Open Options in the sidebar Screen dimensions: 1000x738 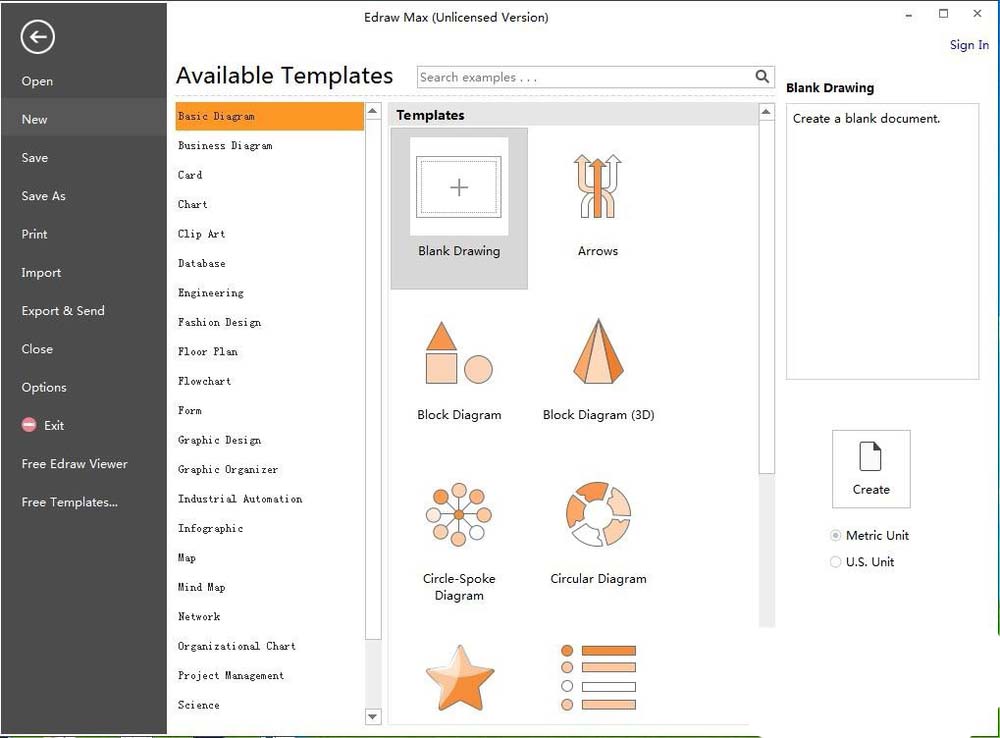click(x=44, y=387)
